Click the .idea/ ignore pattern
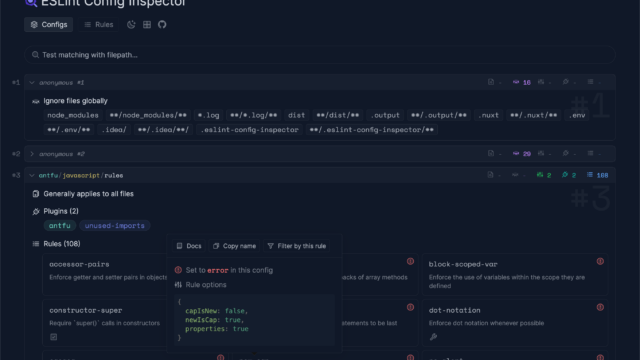This screenshot has width=640, height=360. pyautogui.click(x=114, y=129)
